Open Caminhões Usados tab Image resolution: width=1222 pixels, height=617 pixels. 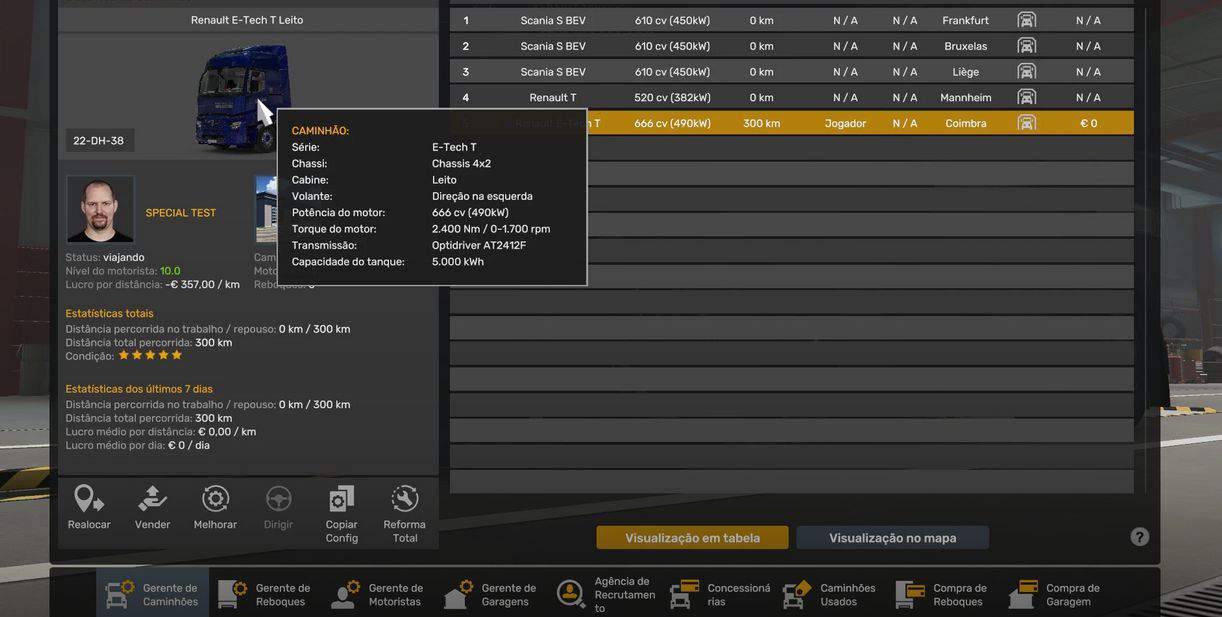[830, 594]
